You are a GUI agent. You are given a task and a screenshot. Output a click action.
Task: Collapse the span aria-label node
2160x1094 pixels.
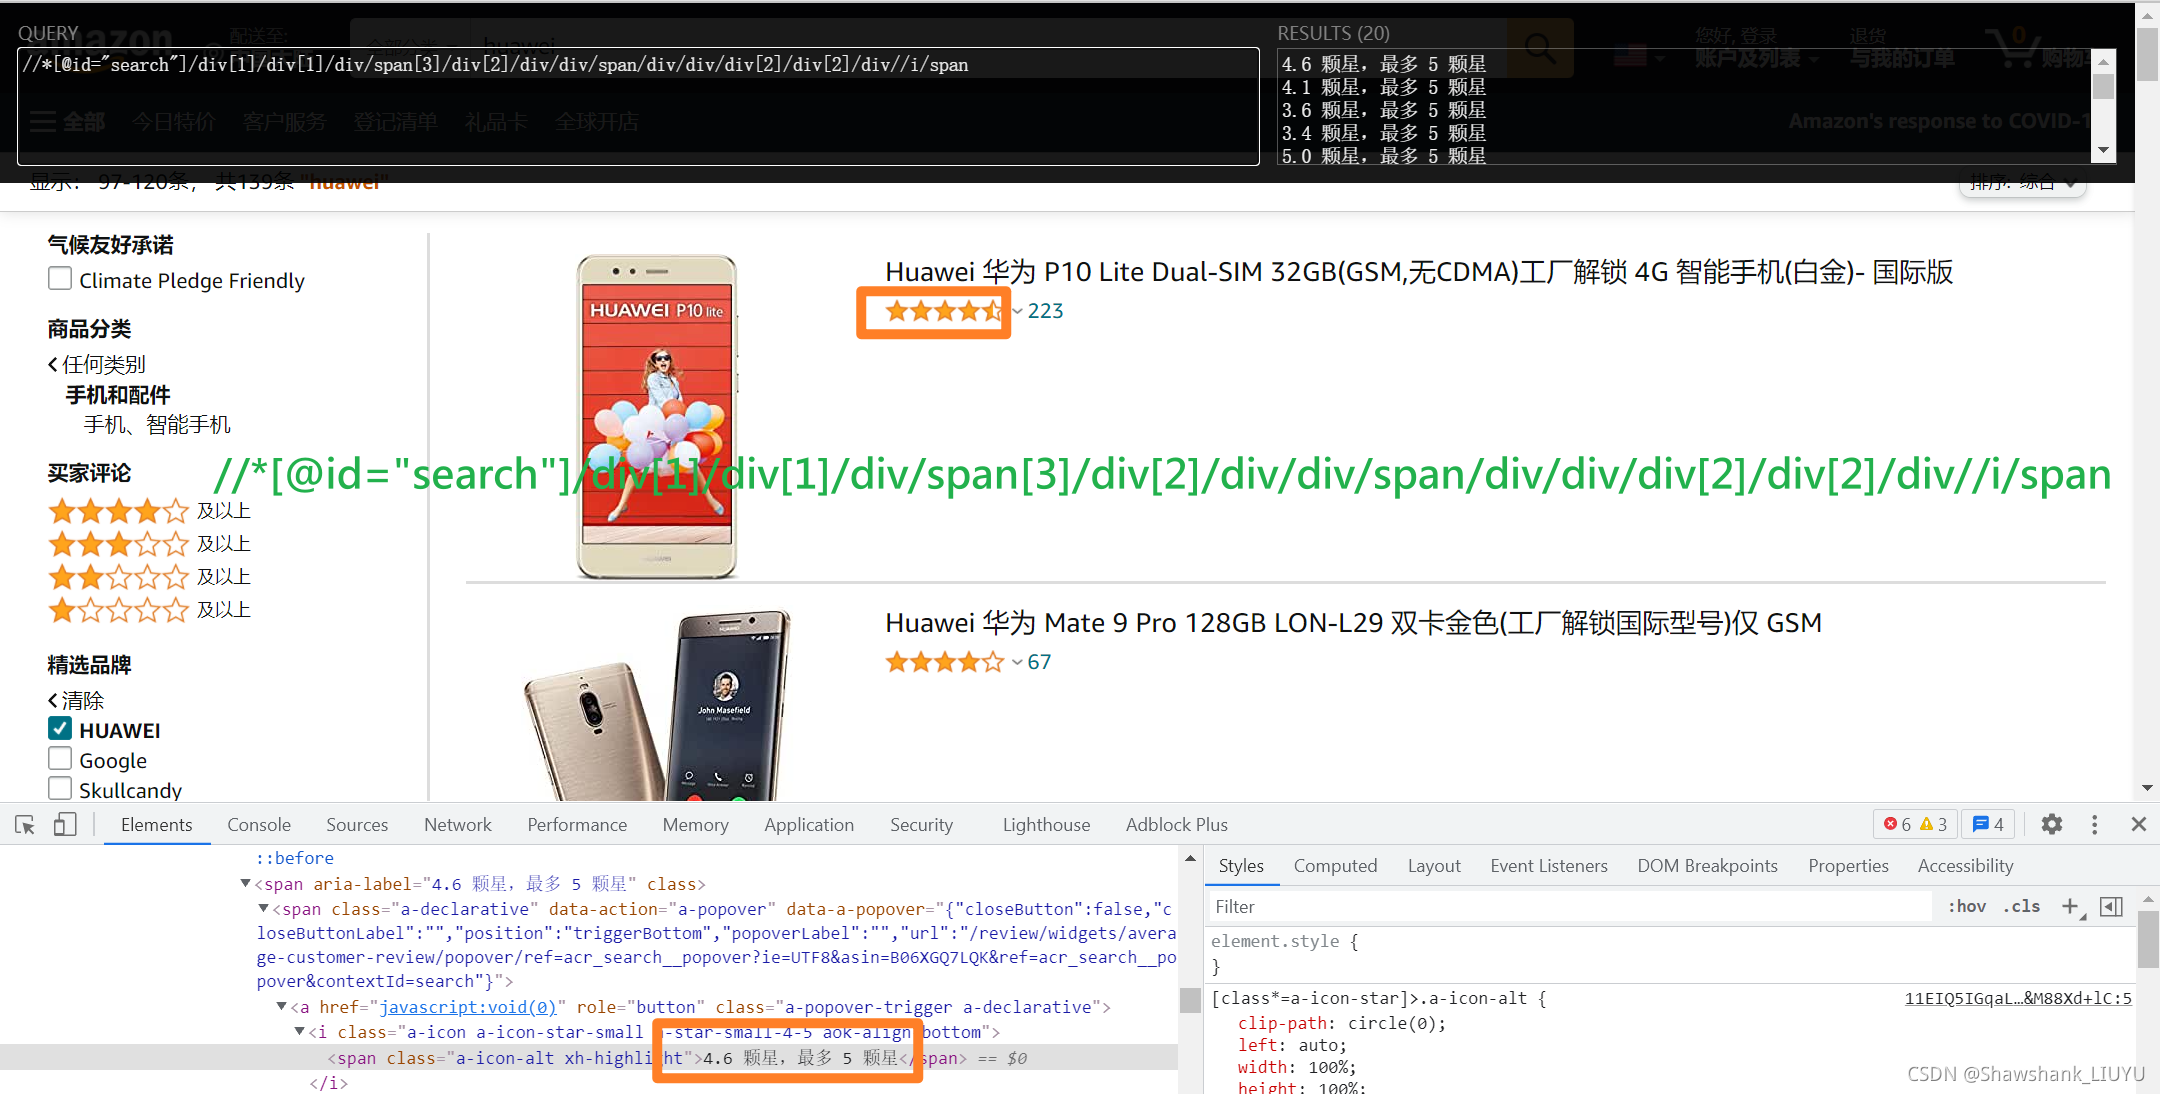point(246,883)
